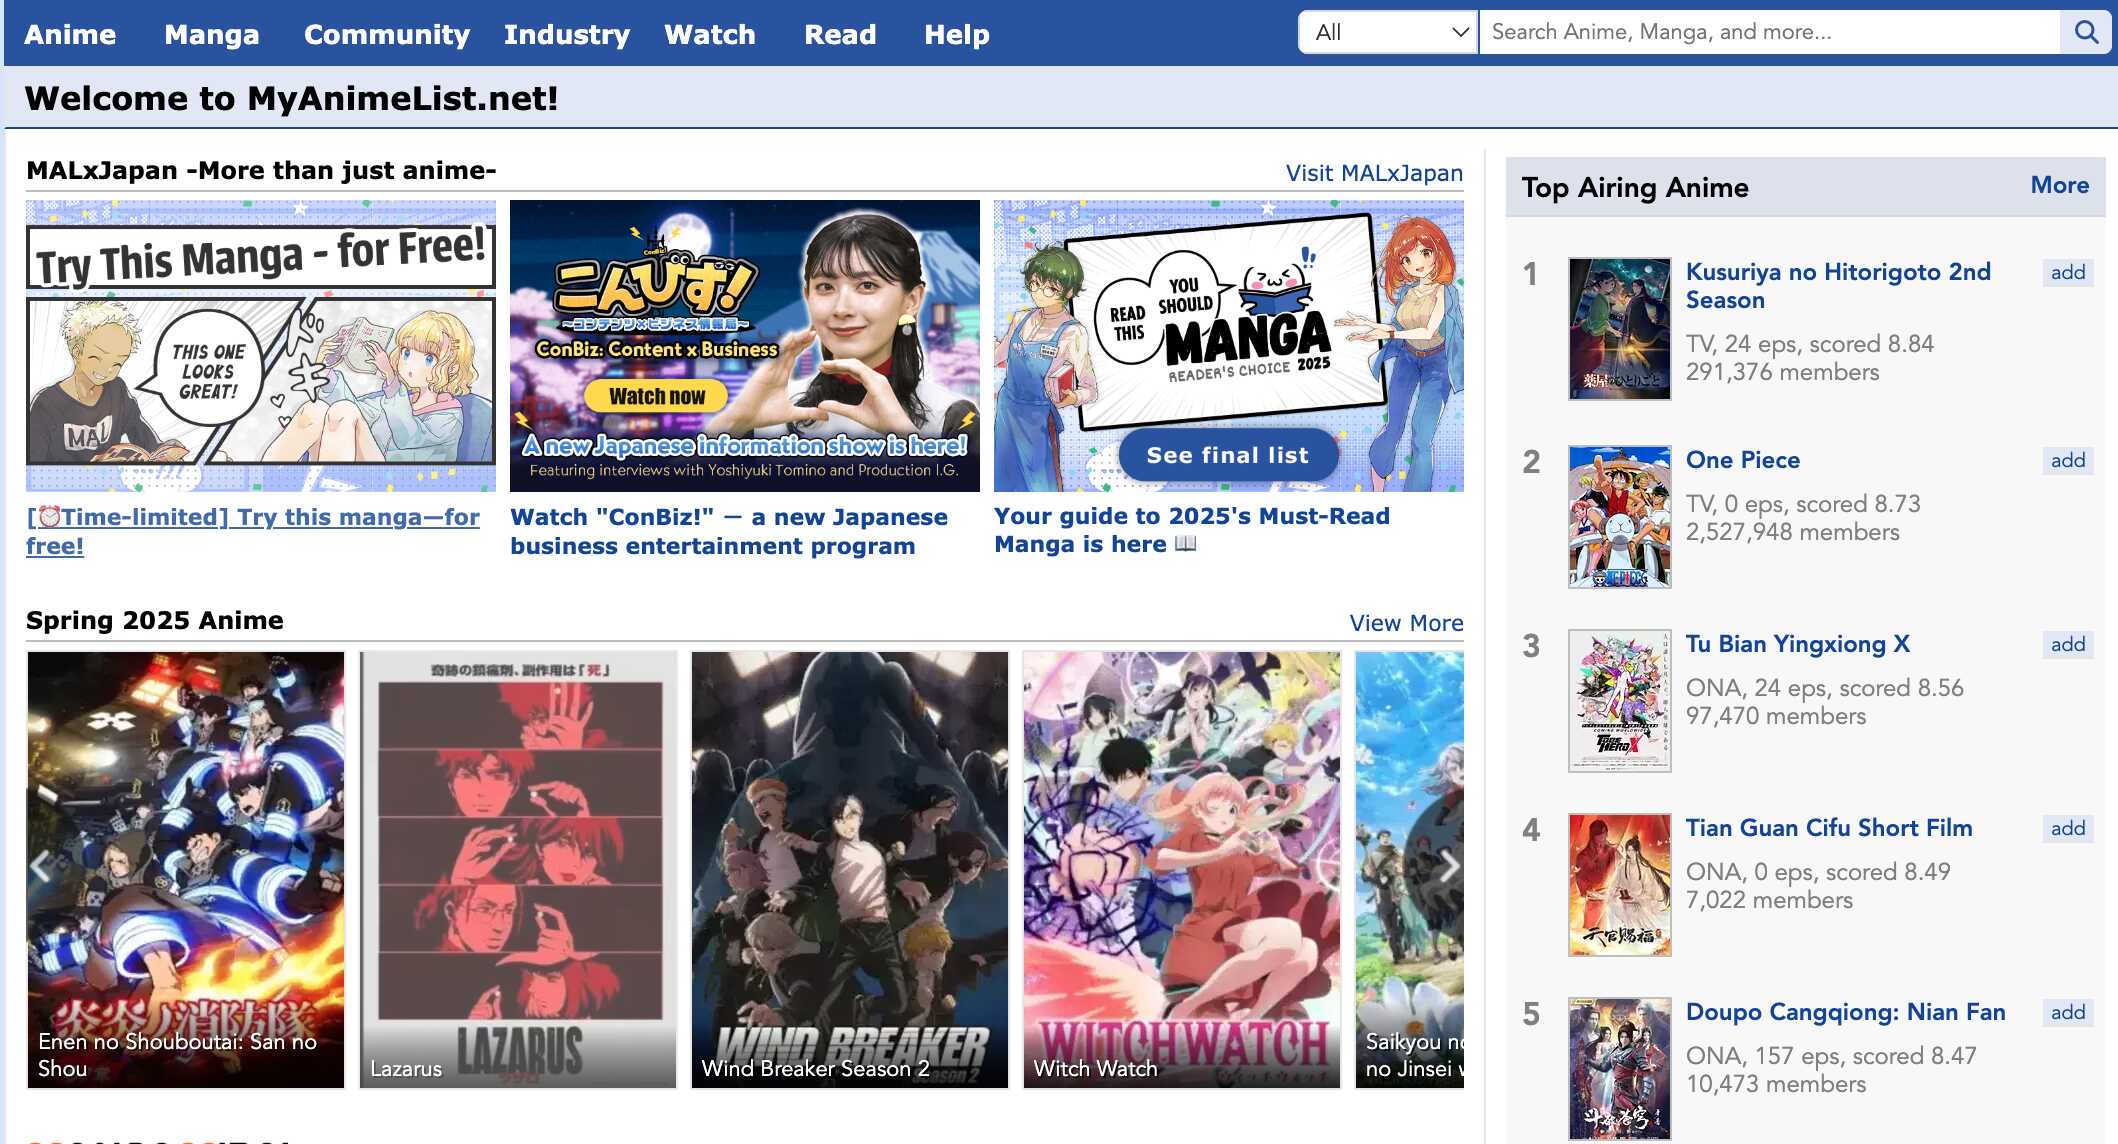Viewport: 2118px width, 1144px height.
Task: Add One Piece to my list
Action: 2067,460
